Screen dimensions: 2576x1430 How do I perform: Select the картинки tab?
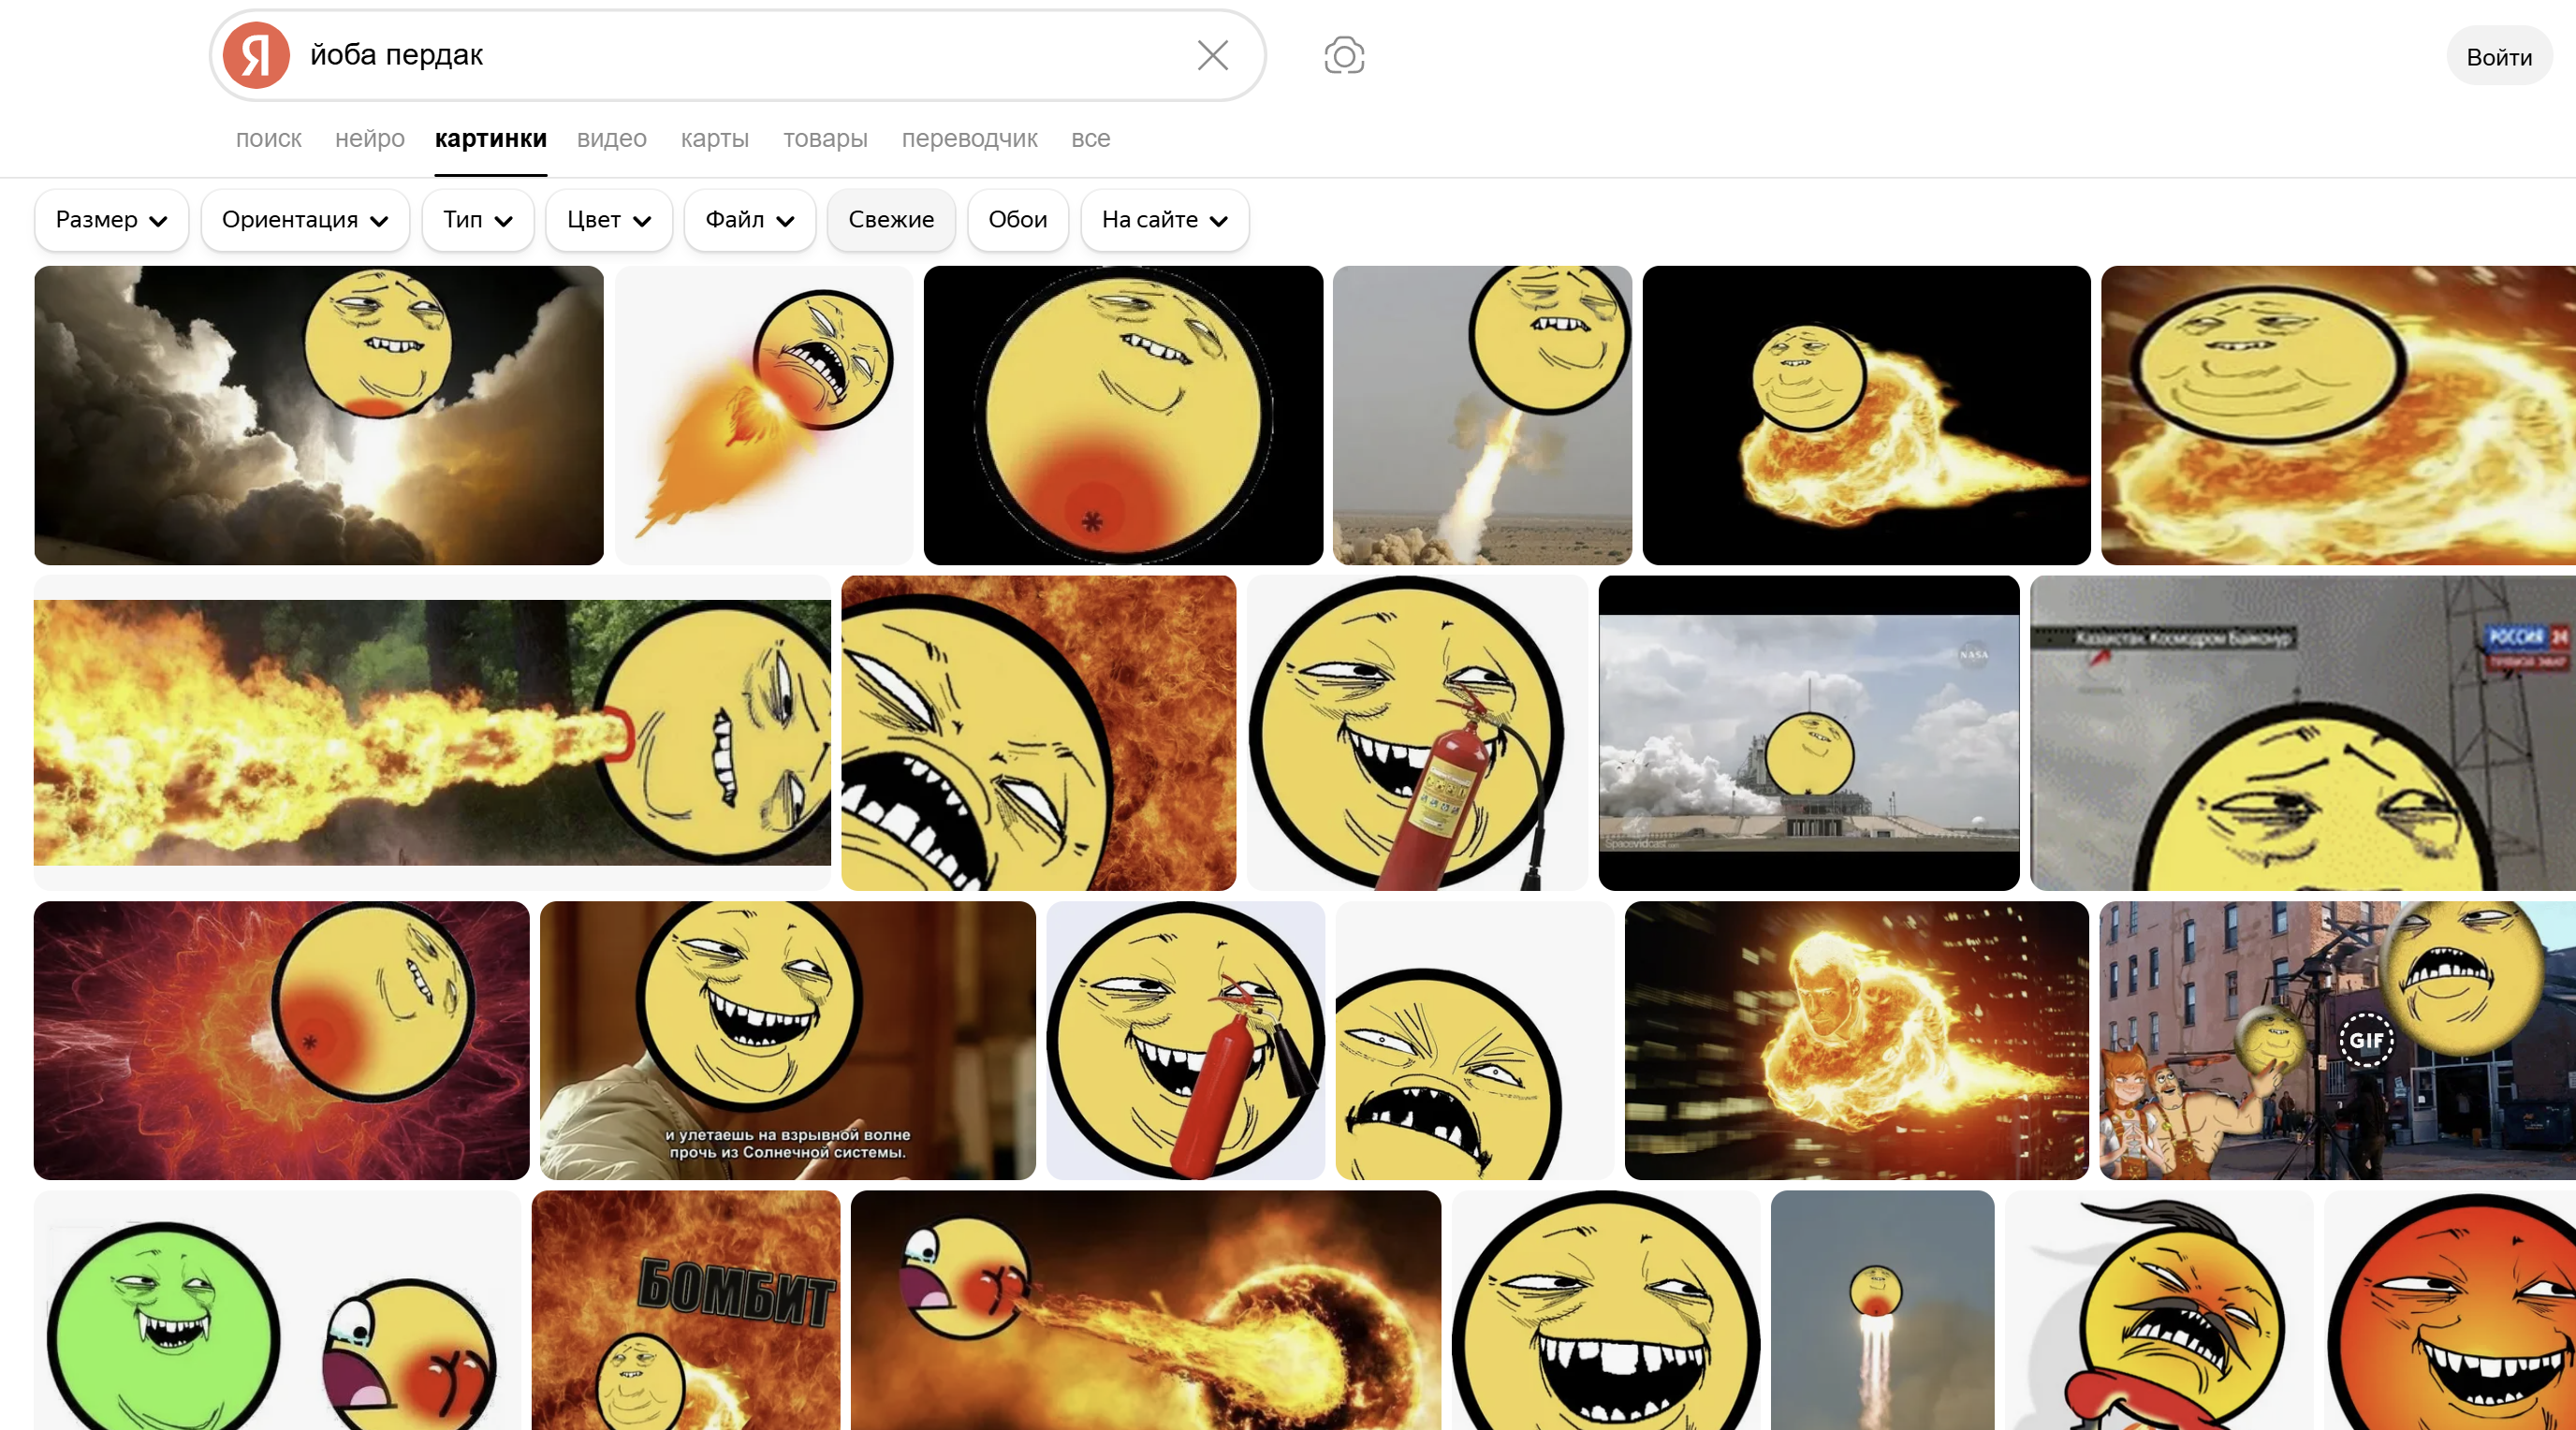[x=490, y=139]
